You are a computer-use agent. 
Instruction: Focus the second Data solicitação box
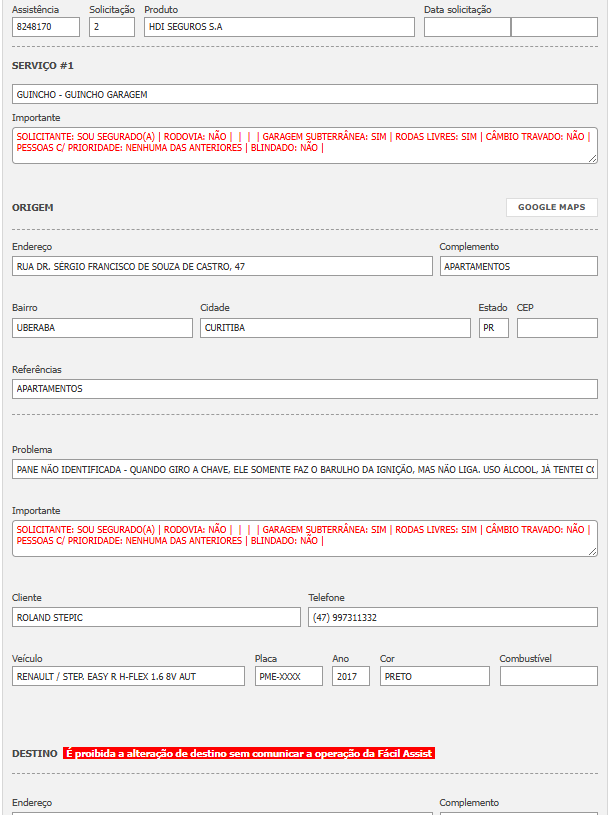coord(554,27)
